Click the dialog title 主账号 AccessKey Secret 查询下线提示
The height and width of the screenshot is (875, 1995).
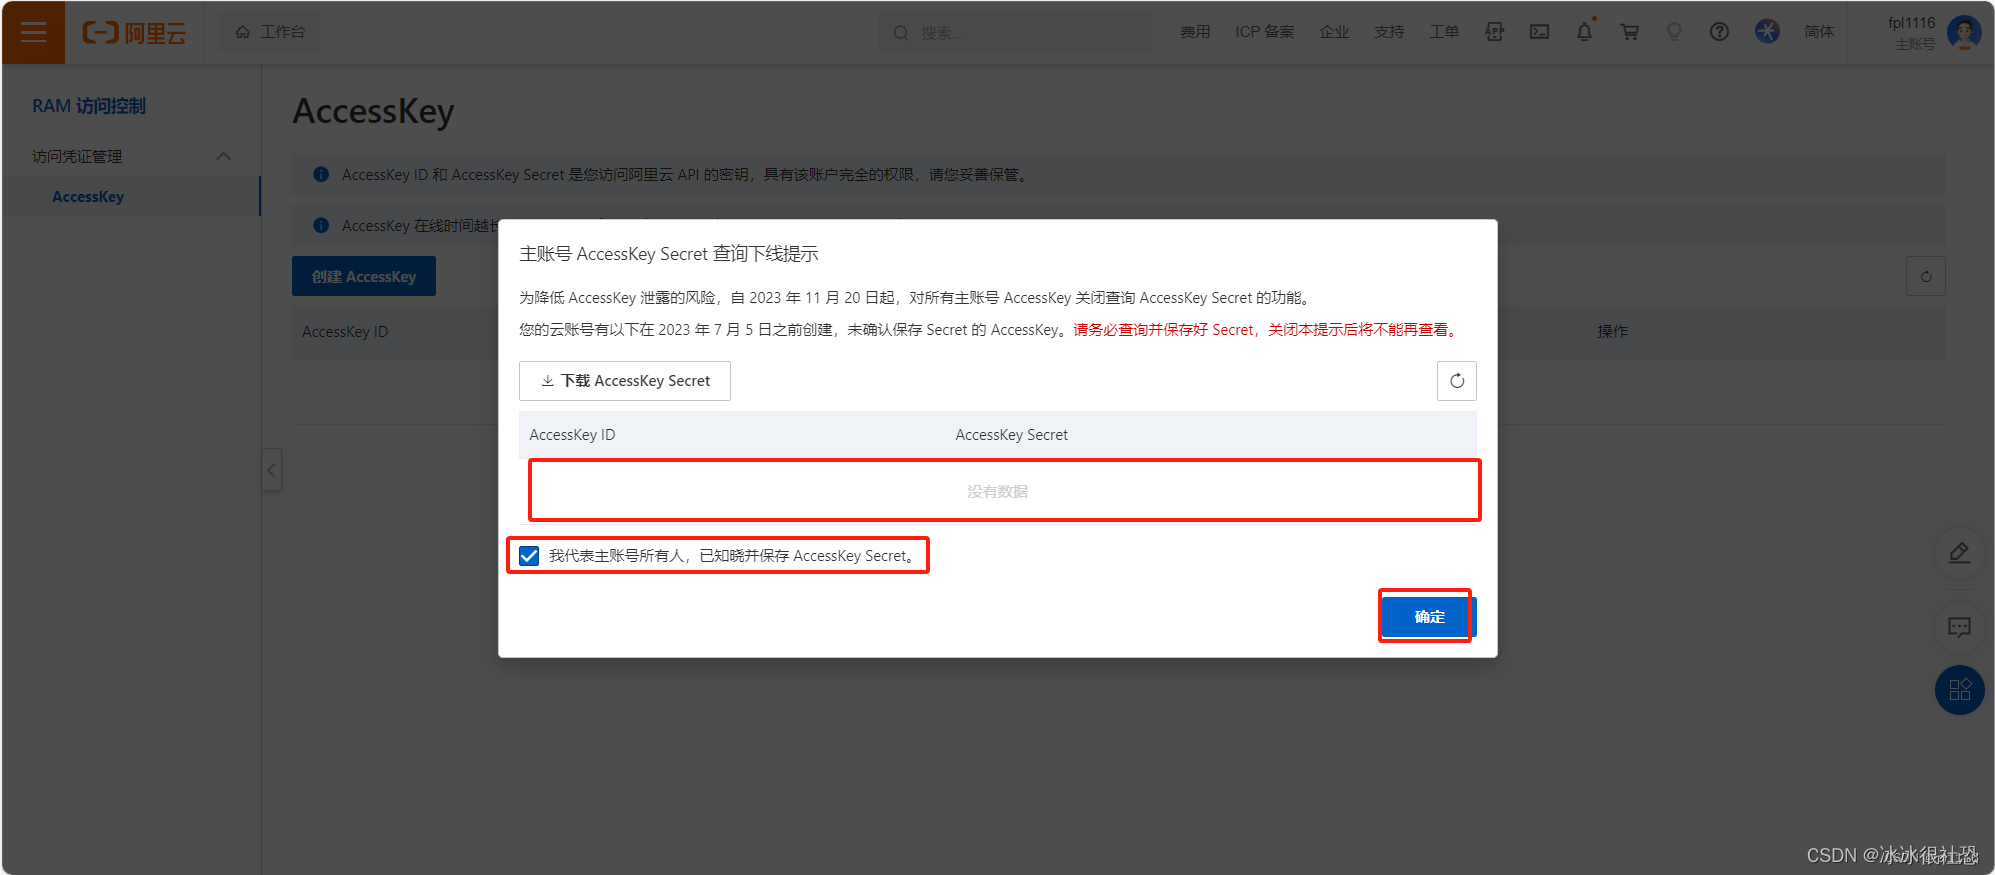point(669,254)
